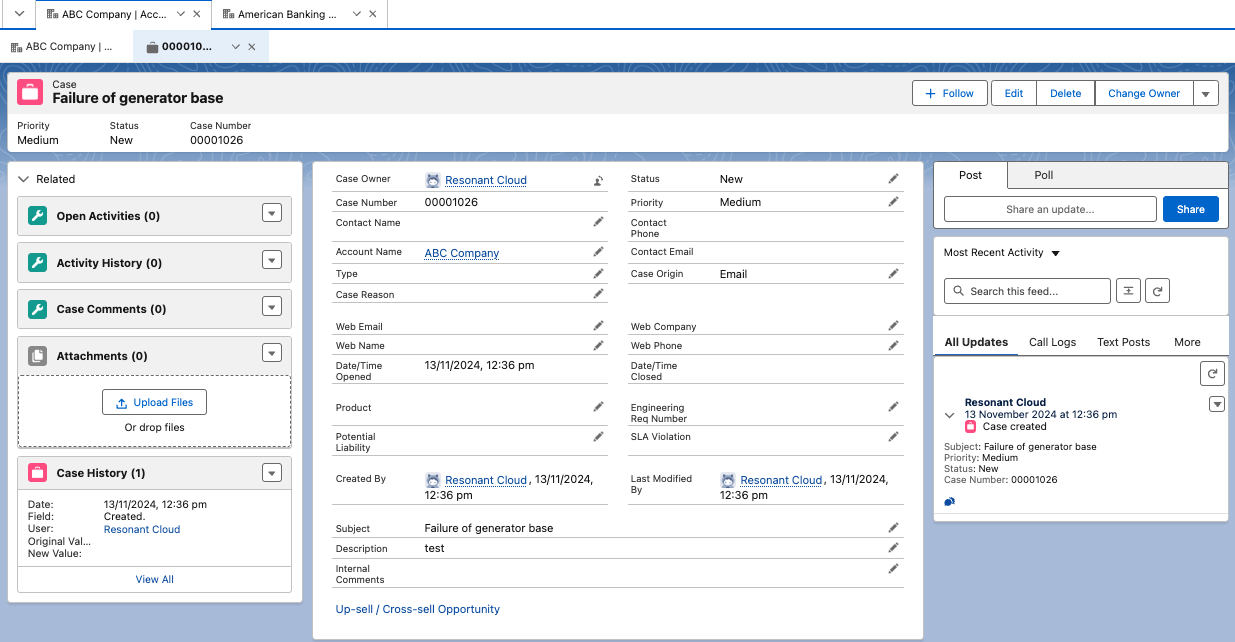Click the Attachments files icon
This screenshot has height=642, width=1235.
click(37, 356)
